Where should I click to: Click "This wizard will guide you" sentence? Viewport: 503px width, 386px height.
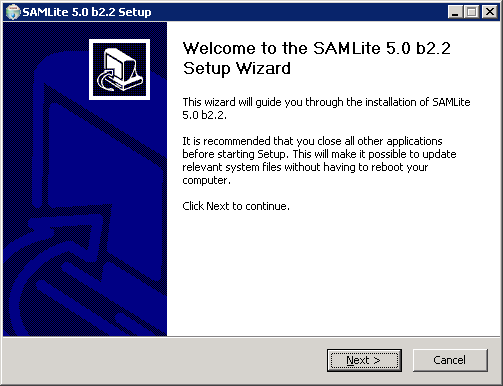pyautogui.click(x=326, y=102)
